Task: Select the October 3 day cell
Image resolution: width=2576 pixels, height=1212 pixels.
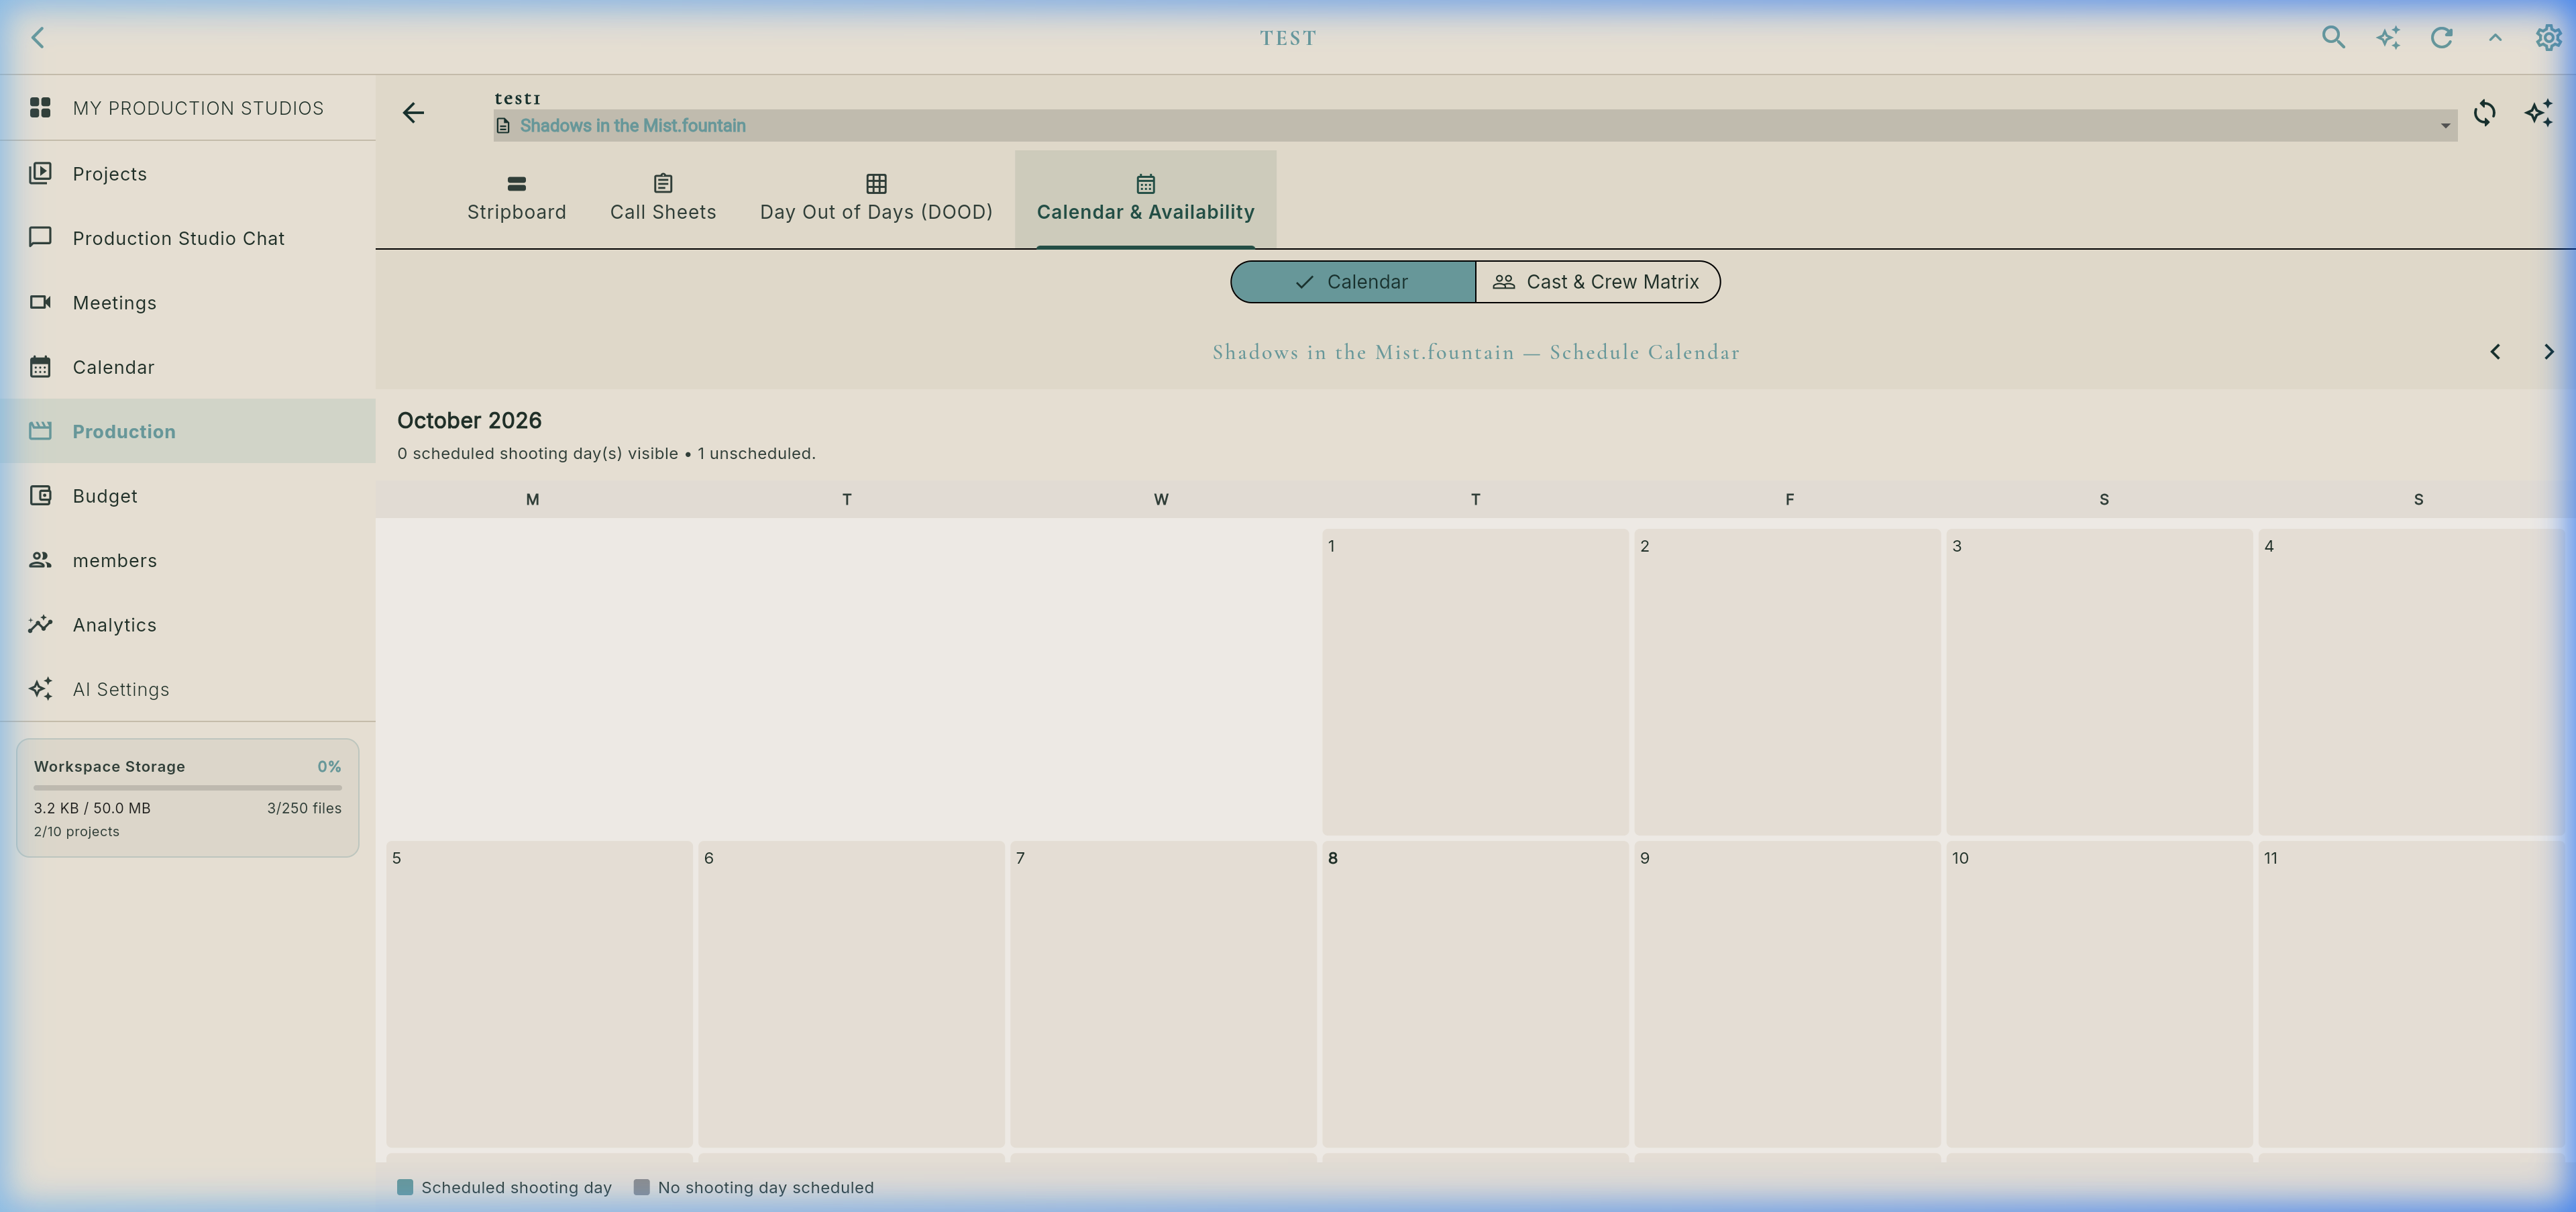Action: pos(2099,682)
